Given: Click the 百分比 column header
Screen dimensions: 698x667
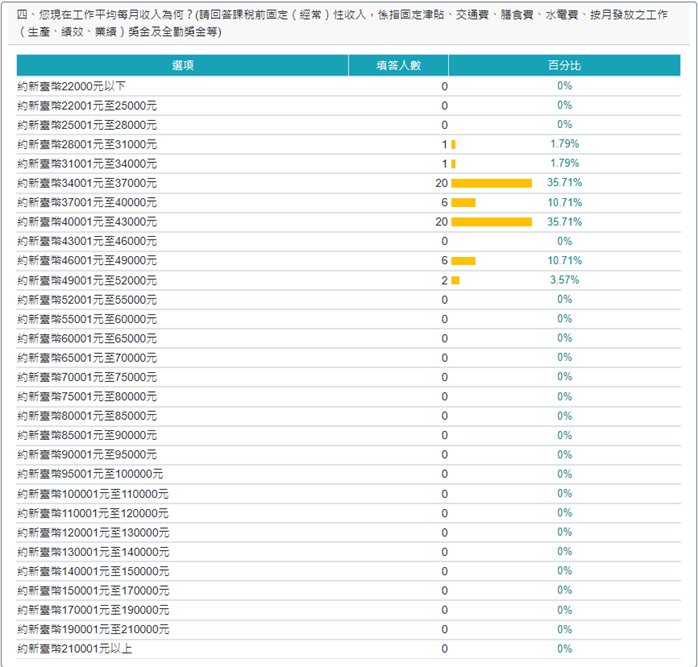Looking at the screenshot, I should pyautogui.click(x=564, y=65).
